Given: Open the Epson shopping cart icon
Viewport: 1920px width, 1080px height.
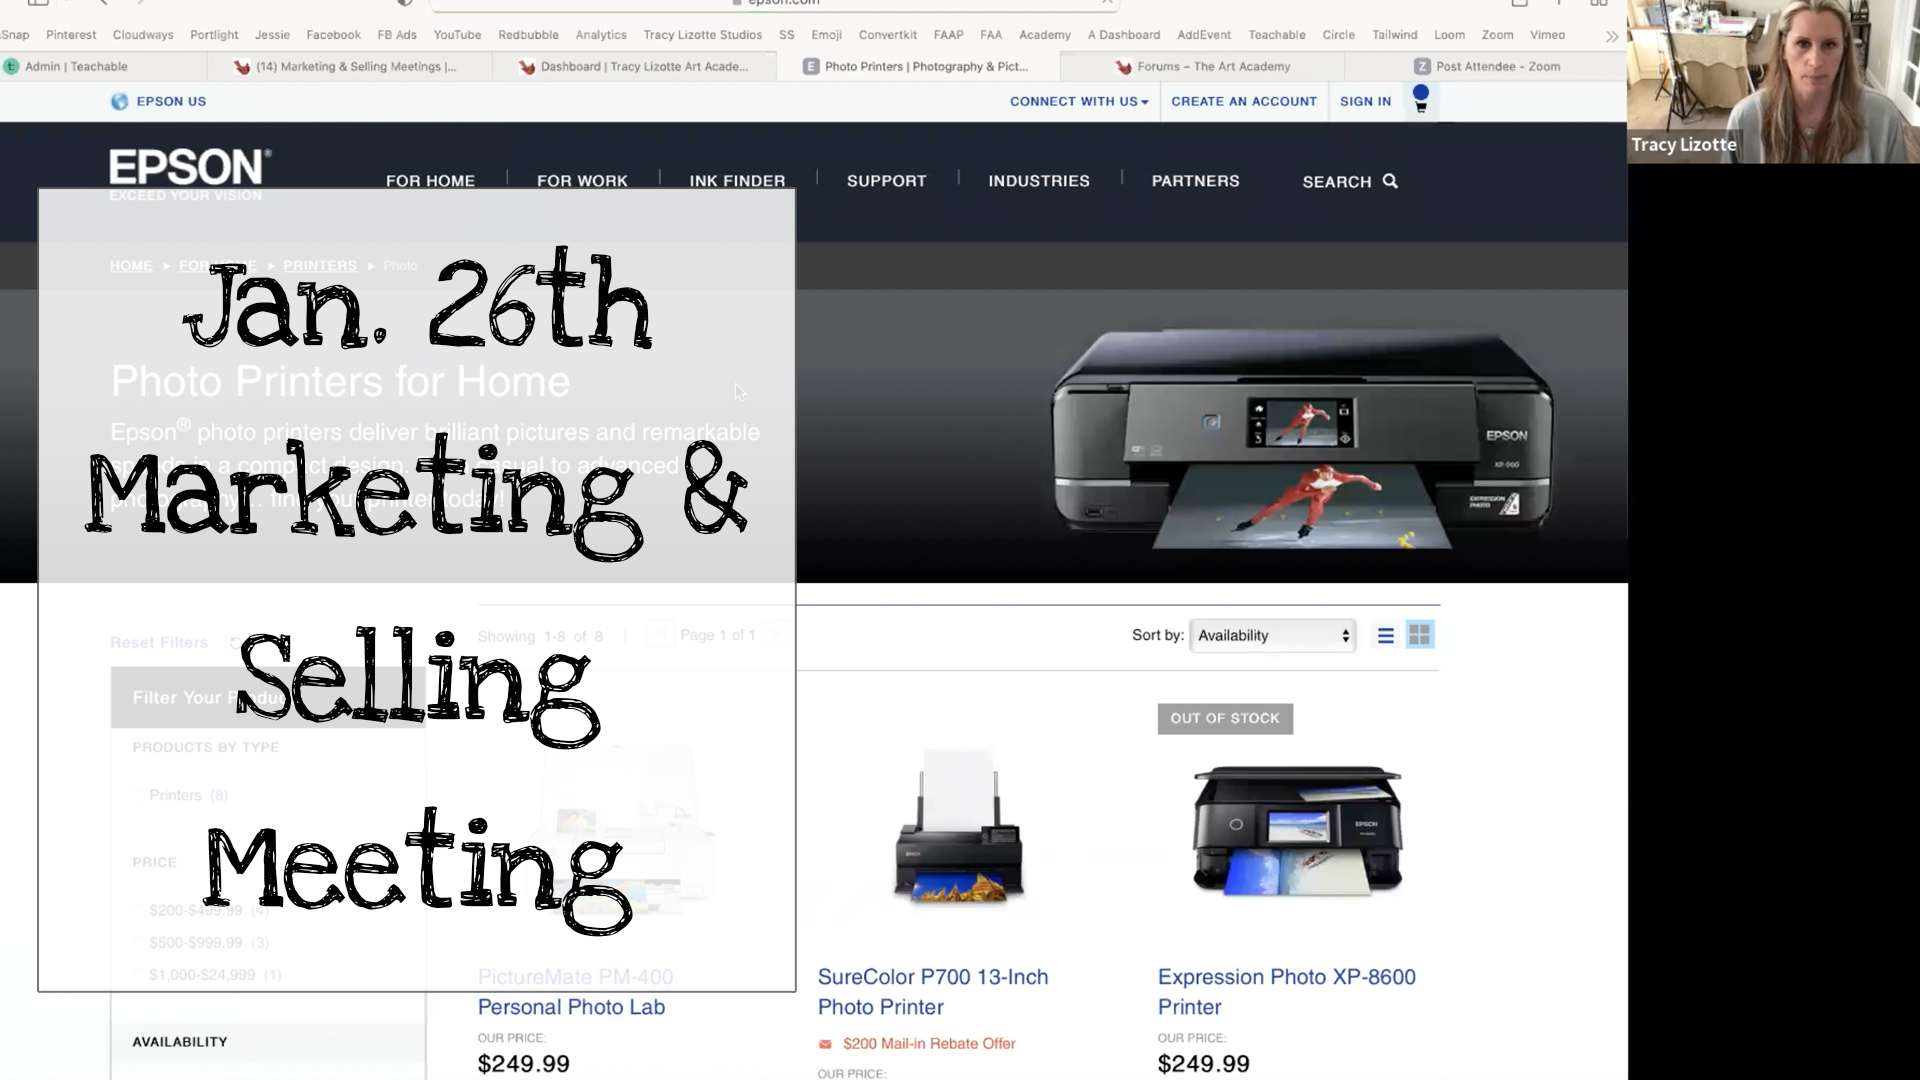Looking at the screenshot, I should click(x=1420, y=100).
